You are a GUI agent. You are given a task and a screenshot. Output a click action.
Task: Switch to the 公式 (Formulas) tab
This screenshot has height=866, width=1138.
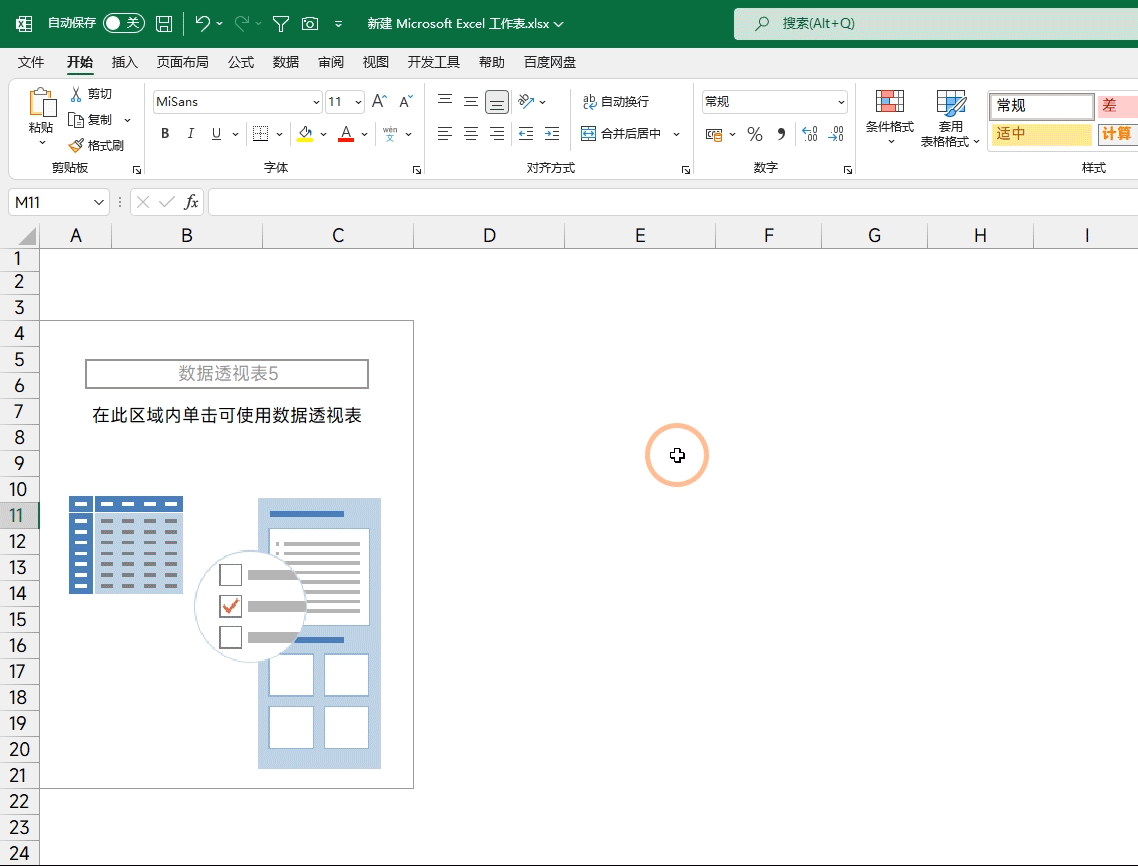click(241, 62)
